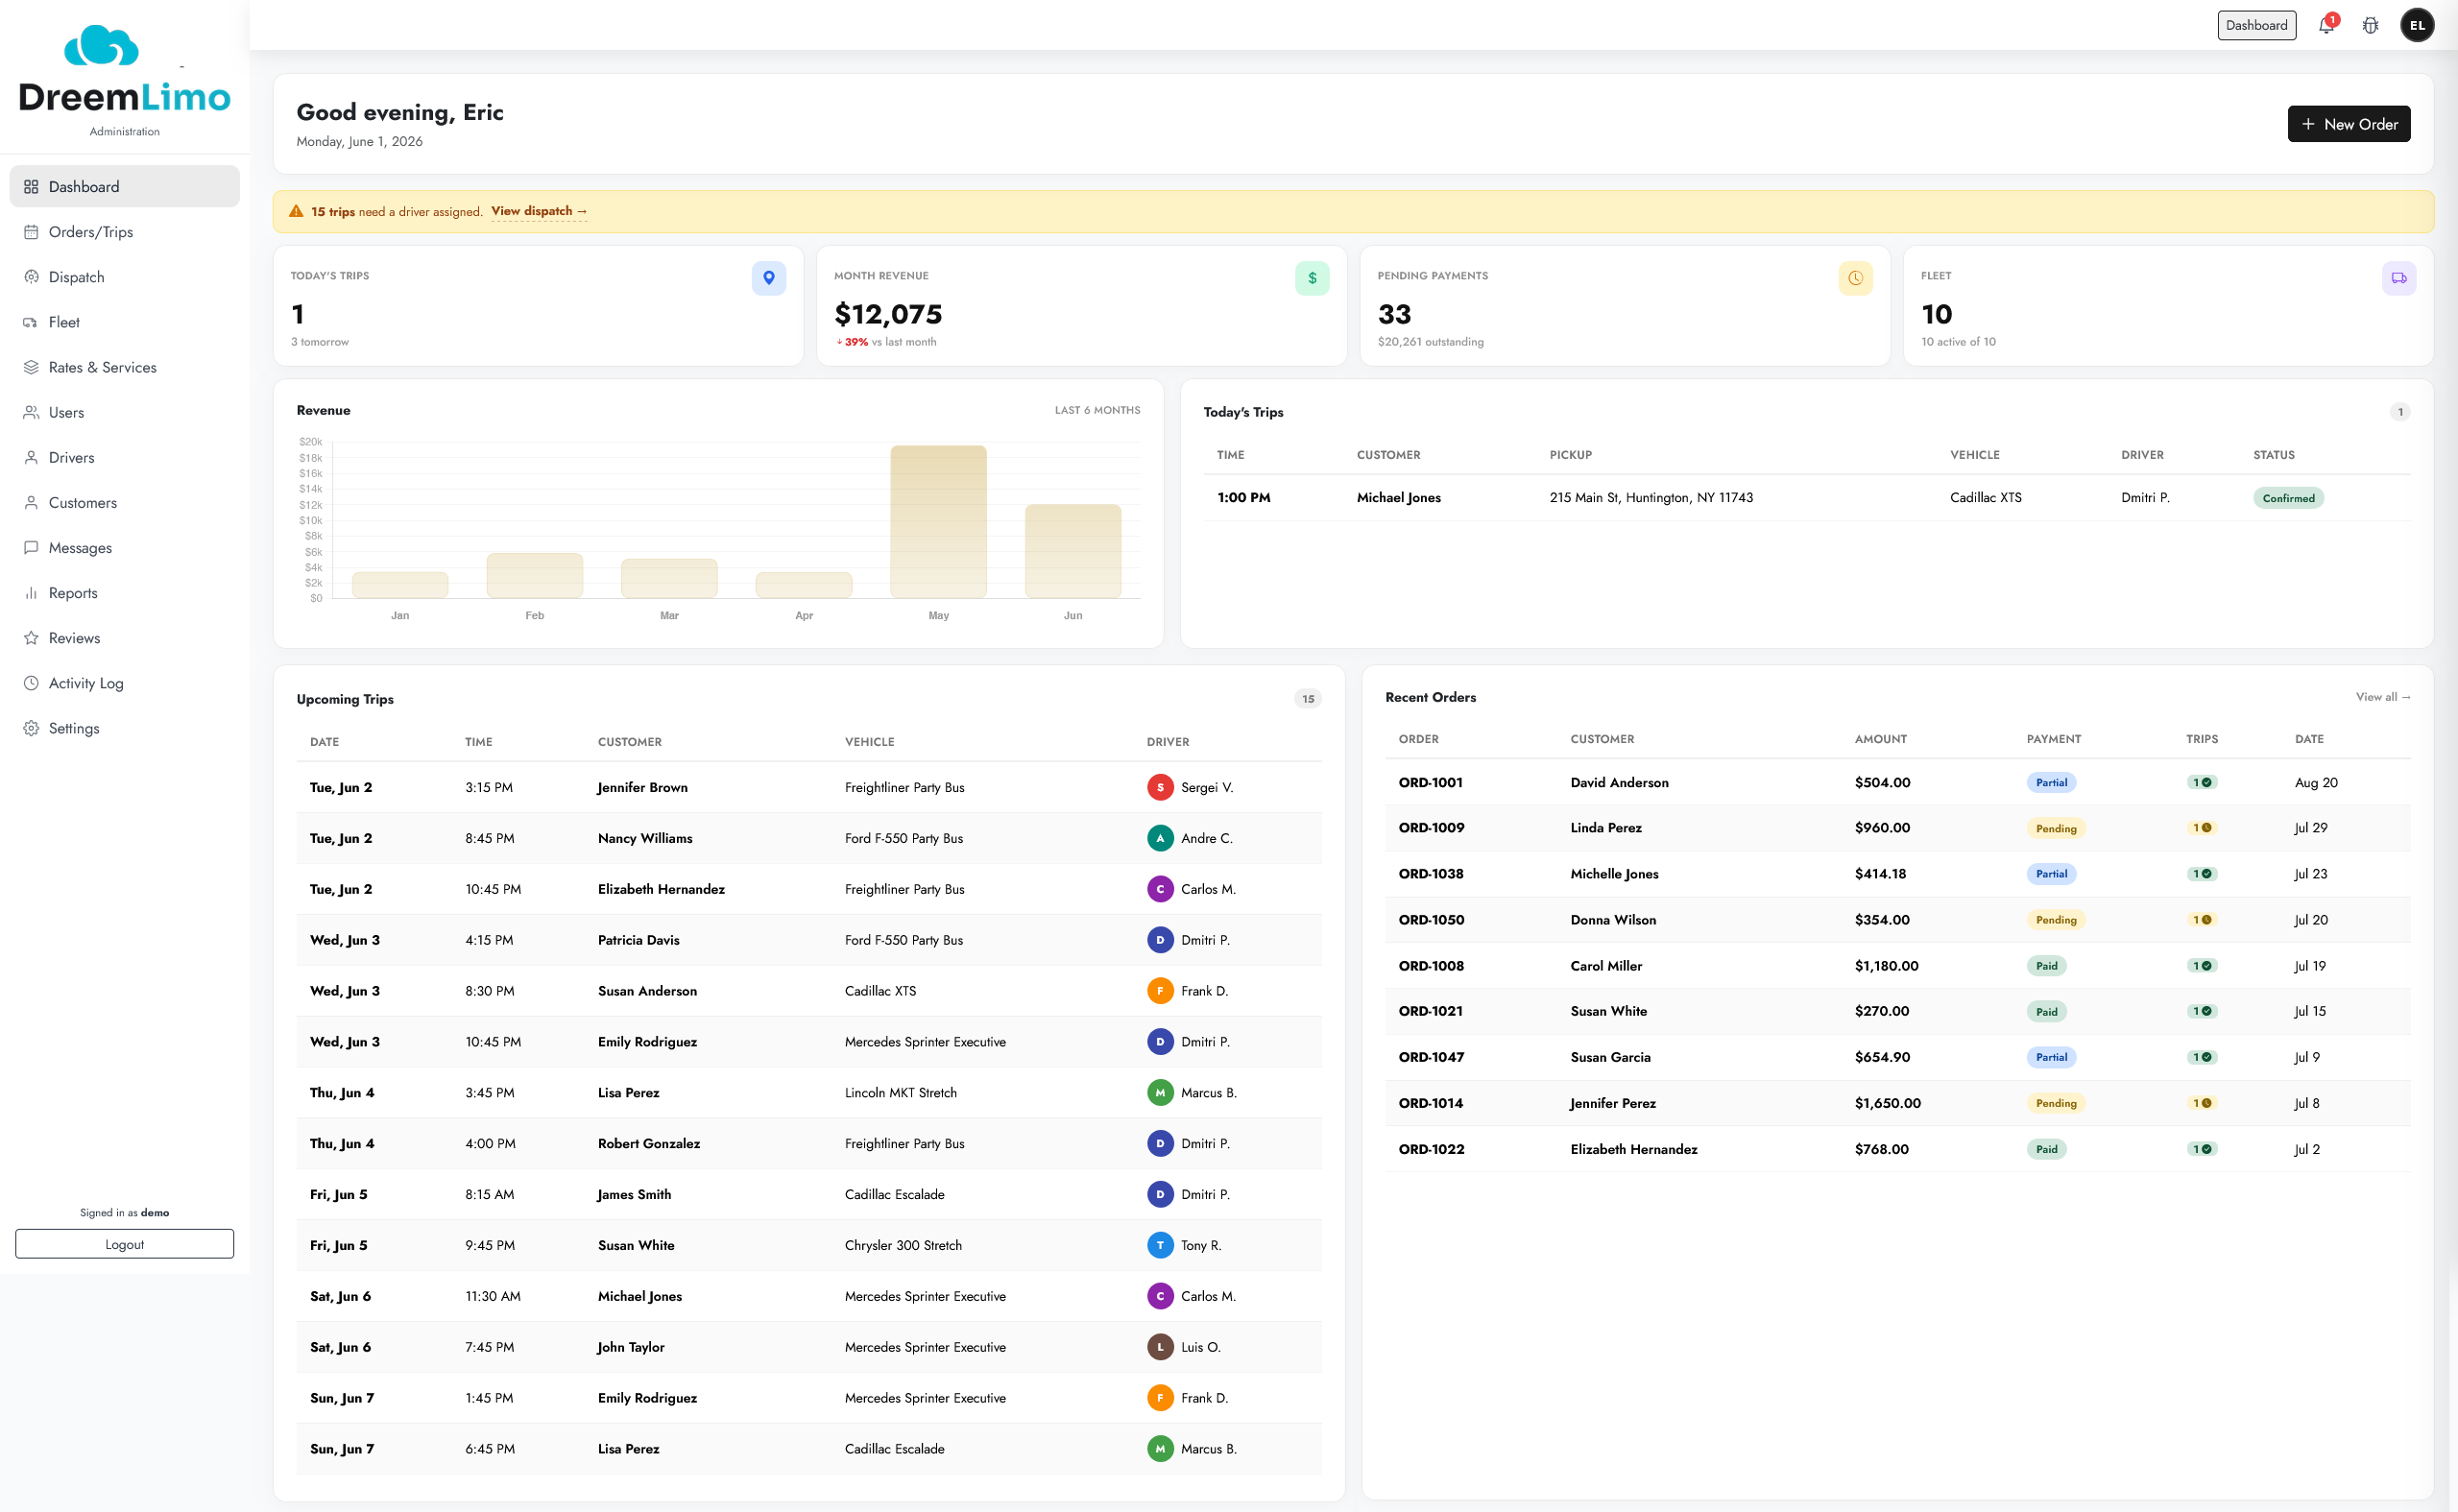The height and width of the screenshot is (1512, 2458).
Task: Open the Activity Log page
Action: point(124,683)
